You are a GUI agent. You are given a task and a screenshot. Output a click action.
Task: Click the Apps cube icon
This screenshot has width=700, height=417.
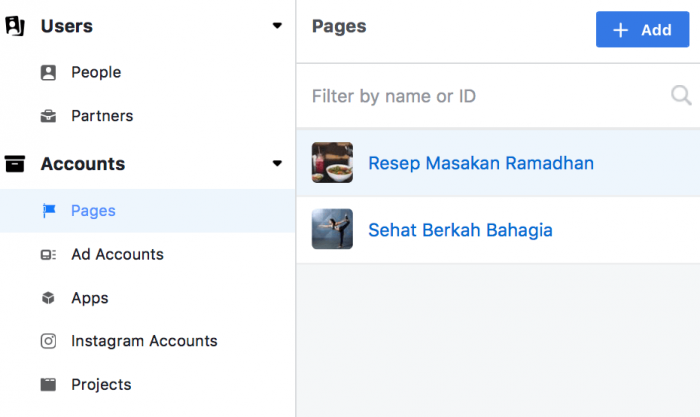48,298
